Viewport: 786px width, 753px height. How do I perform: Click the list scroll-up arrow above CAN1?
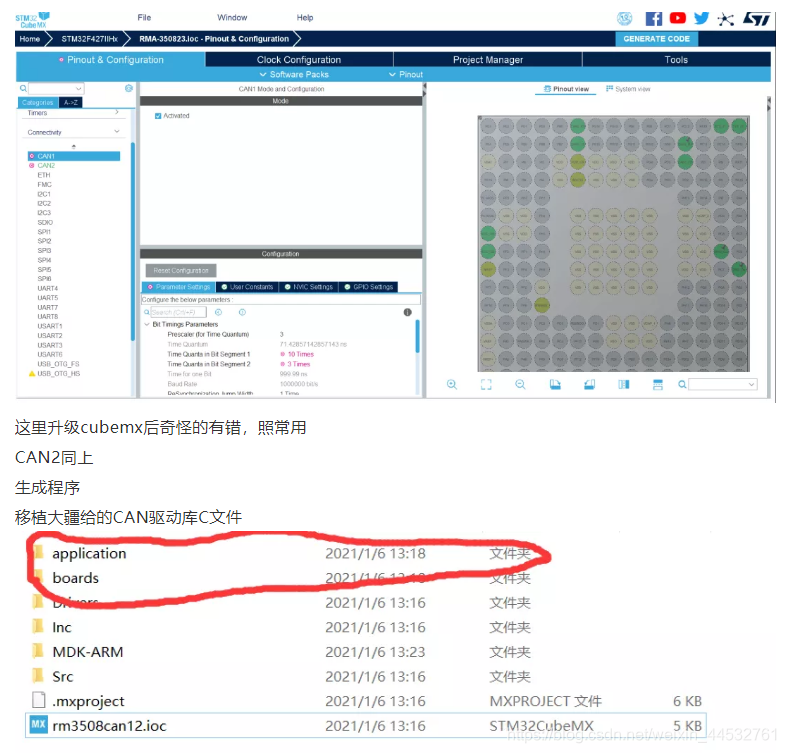74,146
